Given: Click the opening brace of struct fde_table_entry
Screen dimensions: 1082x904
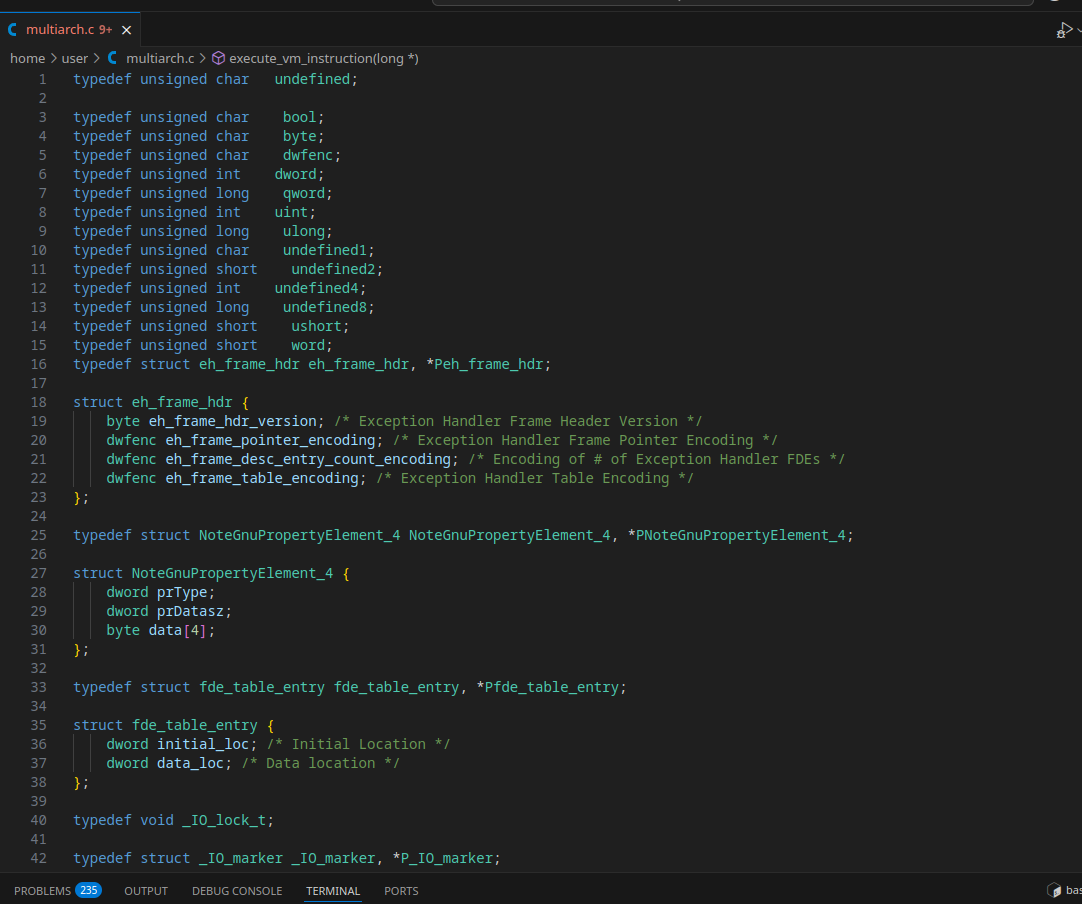Looking at the screenshot, I should 270,725.
